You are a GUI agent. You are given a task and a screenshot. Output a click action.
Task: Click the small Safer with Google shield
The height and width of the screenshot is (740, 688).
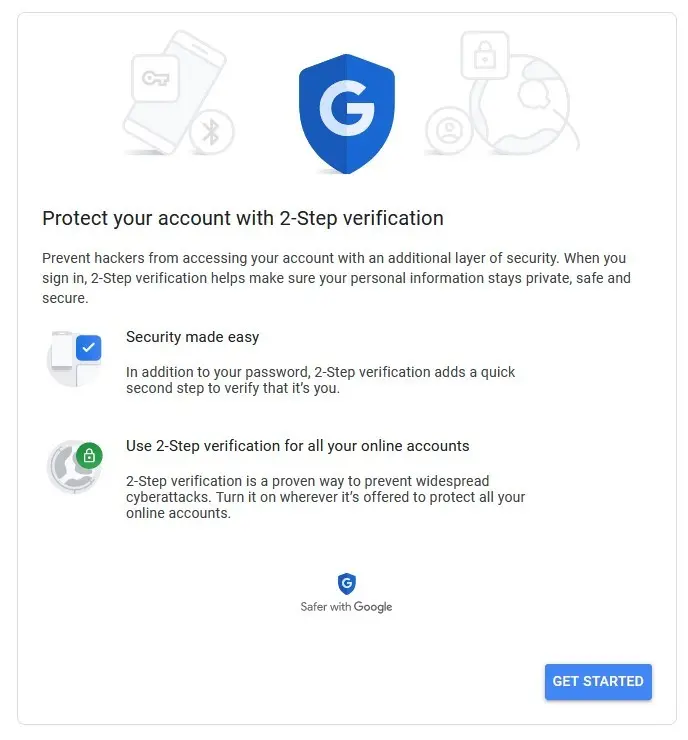point(347,584)
